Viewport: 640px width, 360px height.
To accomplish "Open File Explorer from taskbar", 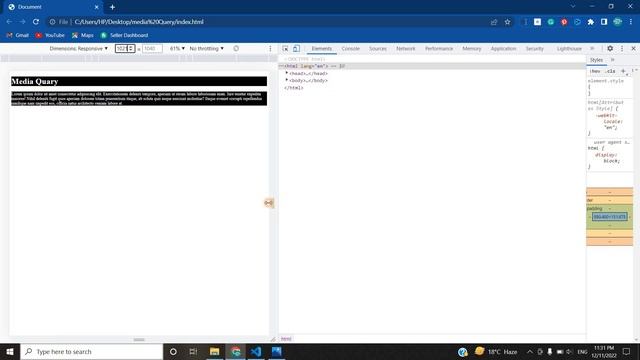I will [x=214, y=351].
